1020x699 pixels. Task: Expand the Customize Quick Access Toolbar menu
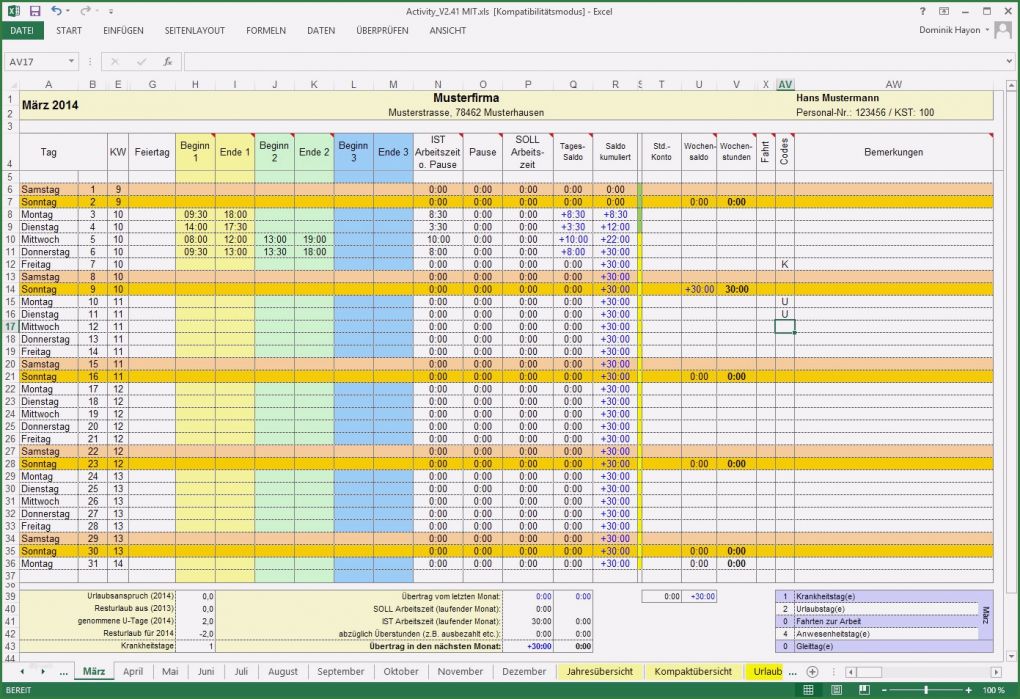point(110,11)
